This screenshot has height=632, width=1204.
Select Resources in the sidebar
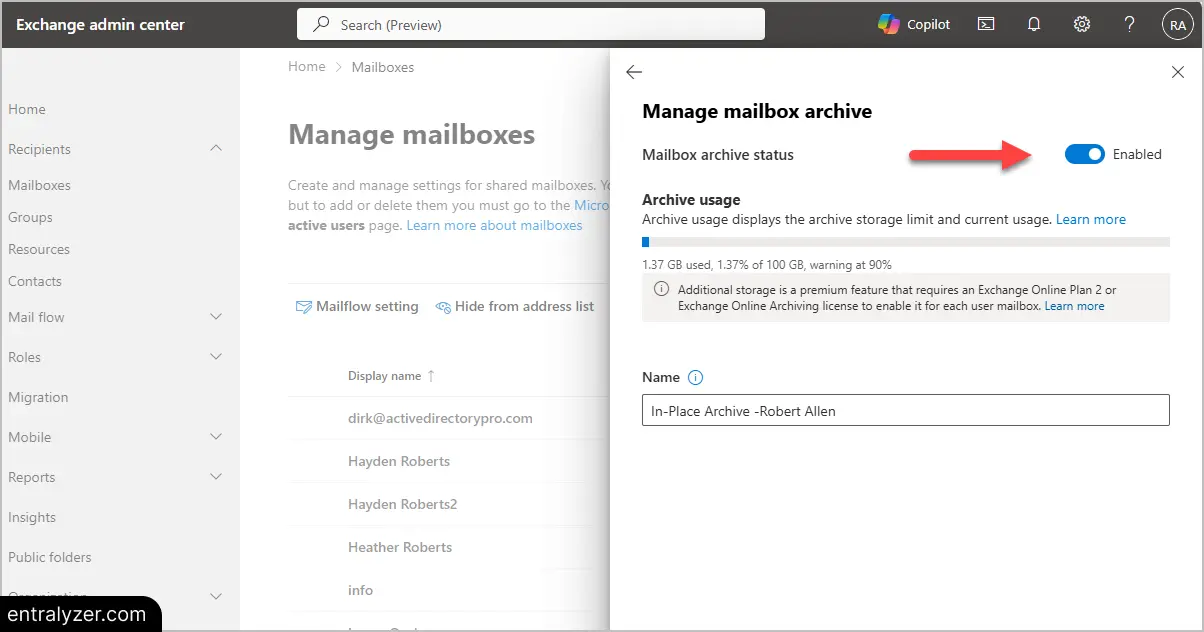click(39, 249)
